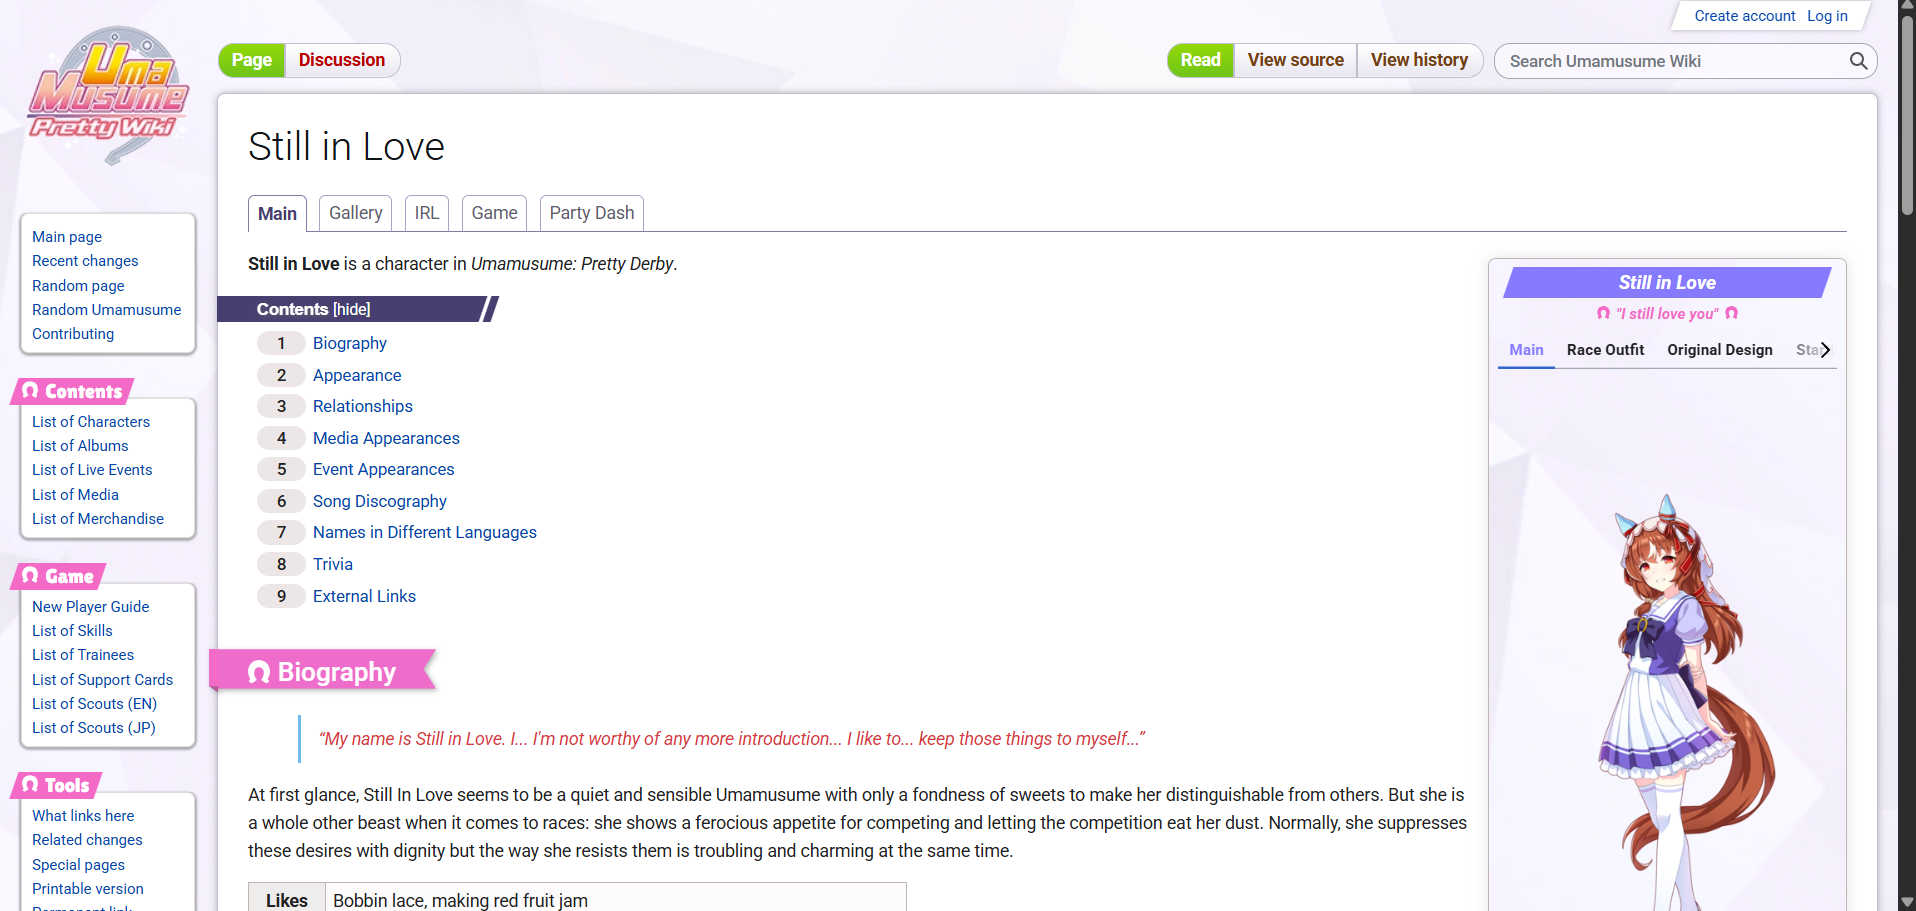Click the search magnifier icon
1916x911 pixels.
click(1858, 61)
